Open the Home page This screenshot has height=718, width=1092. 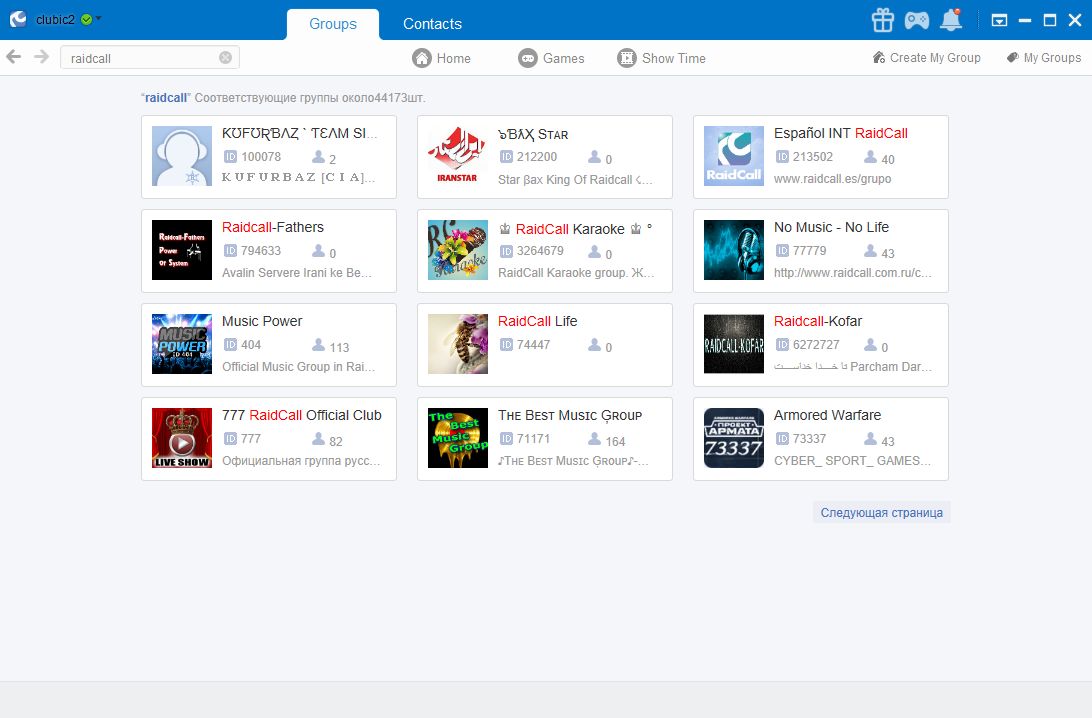pos(442,58)
